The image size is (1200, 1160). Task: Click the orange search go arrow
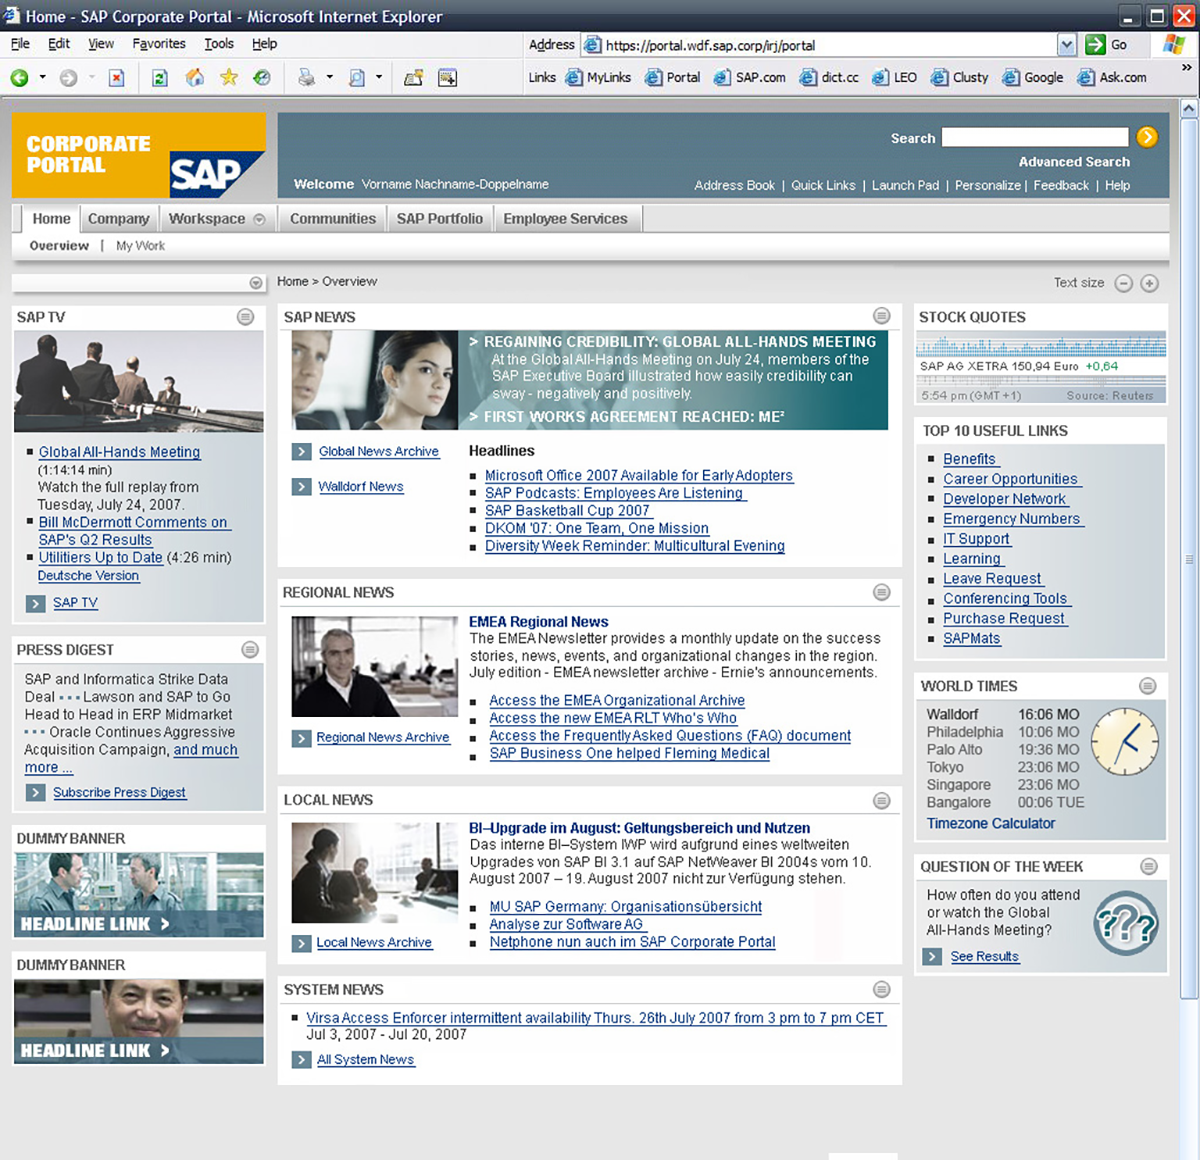(1147, 137)
